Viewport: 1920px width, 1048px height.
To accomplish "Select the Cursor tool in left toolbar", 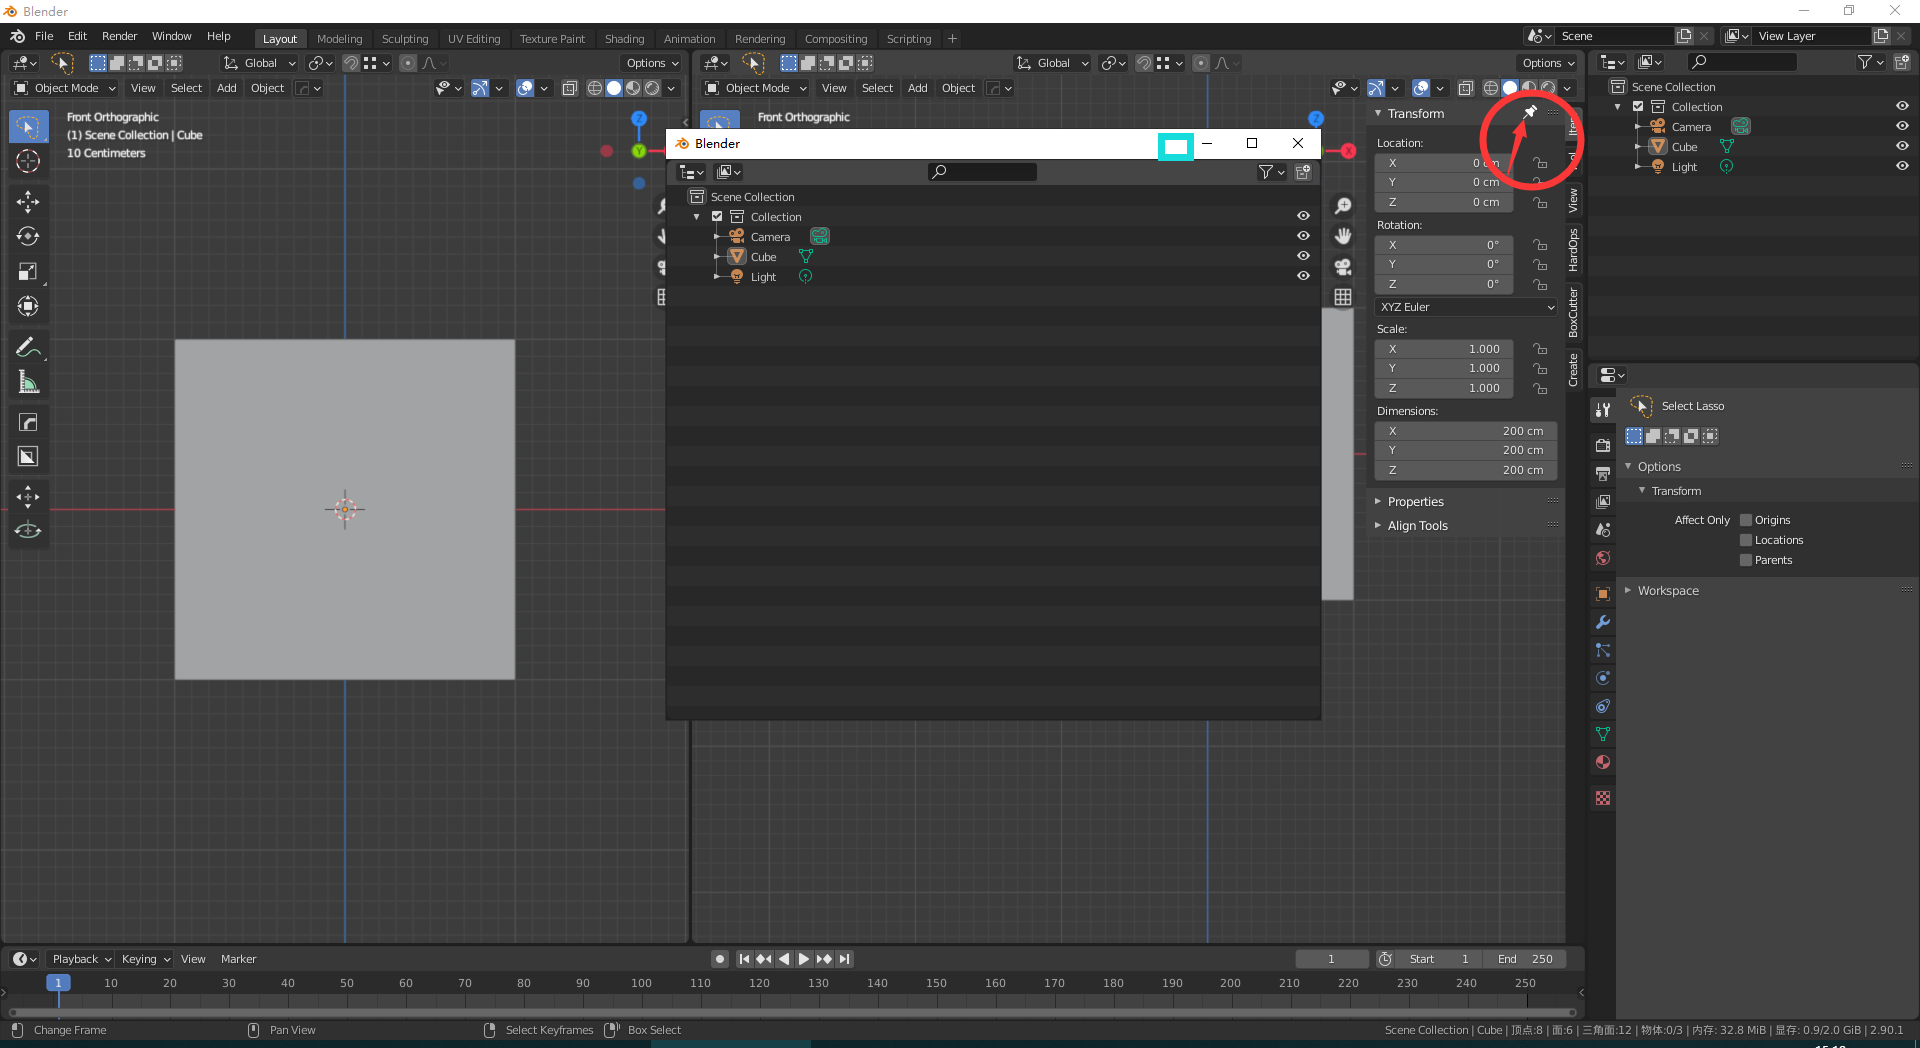I will [28, 161].
